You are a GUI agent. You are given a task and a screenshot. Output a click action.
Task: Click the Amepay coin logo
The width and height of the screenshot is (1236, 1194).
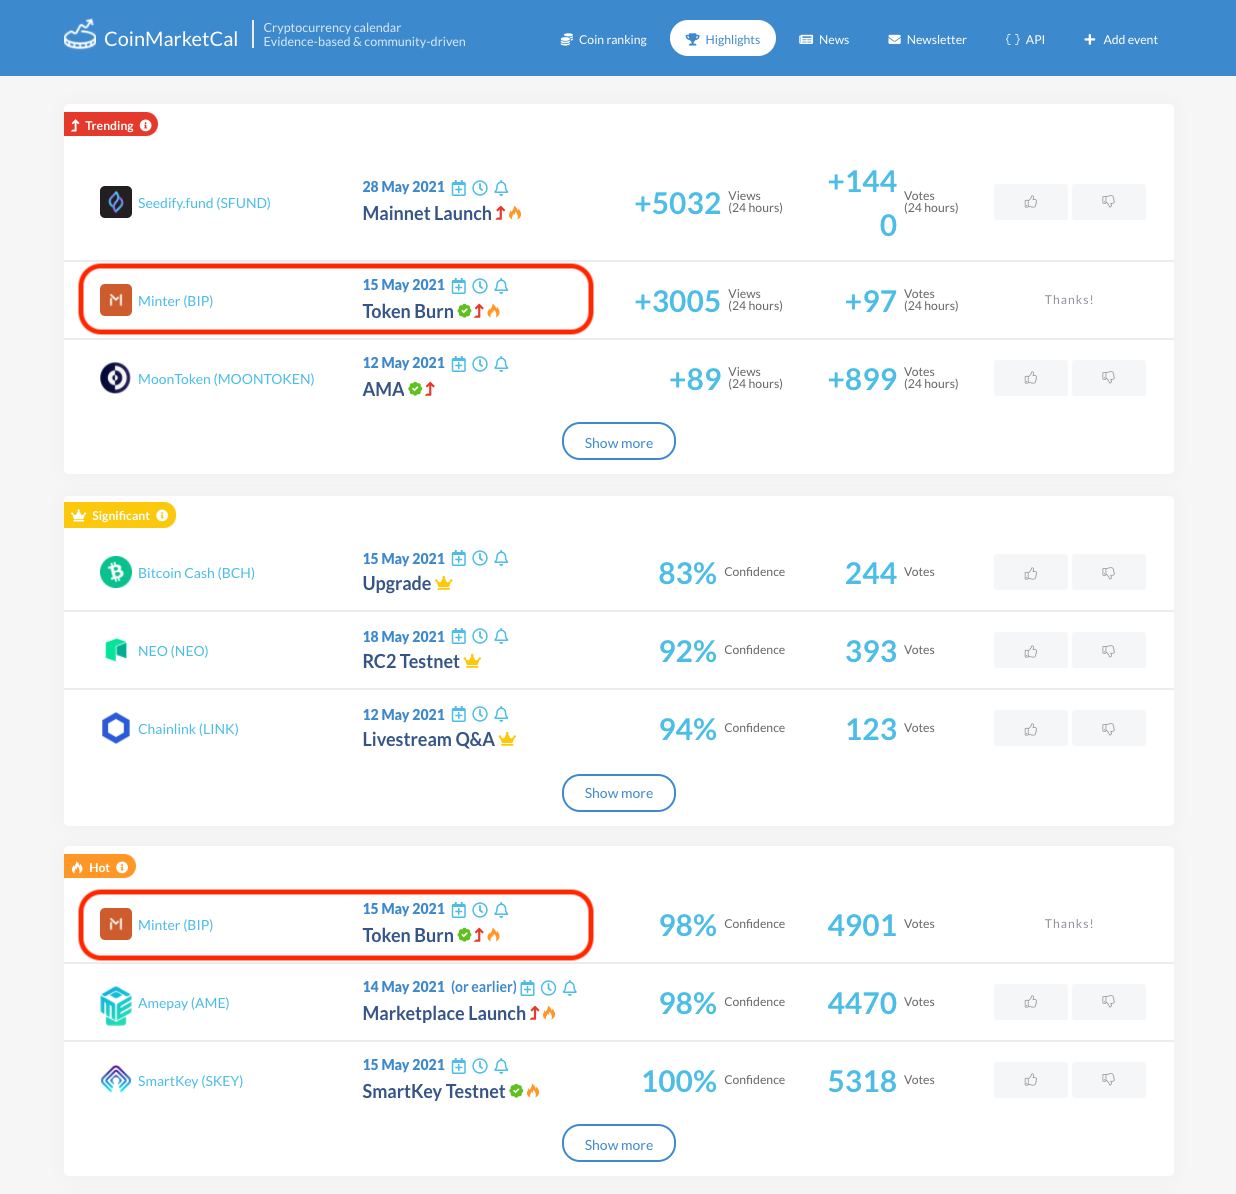pos(116,1005)
